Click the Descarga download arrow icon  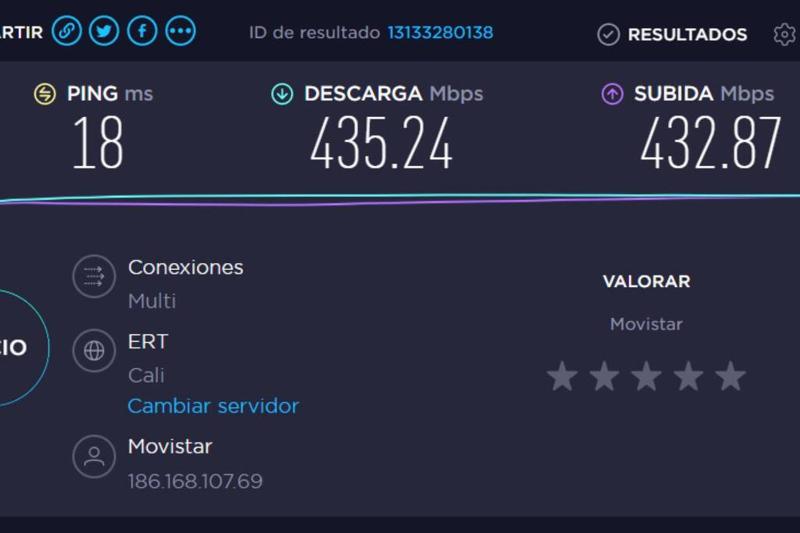click(x=282, y=94)
